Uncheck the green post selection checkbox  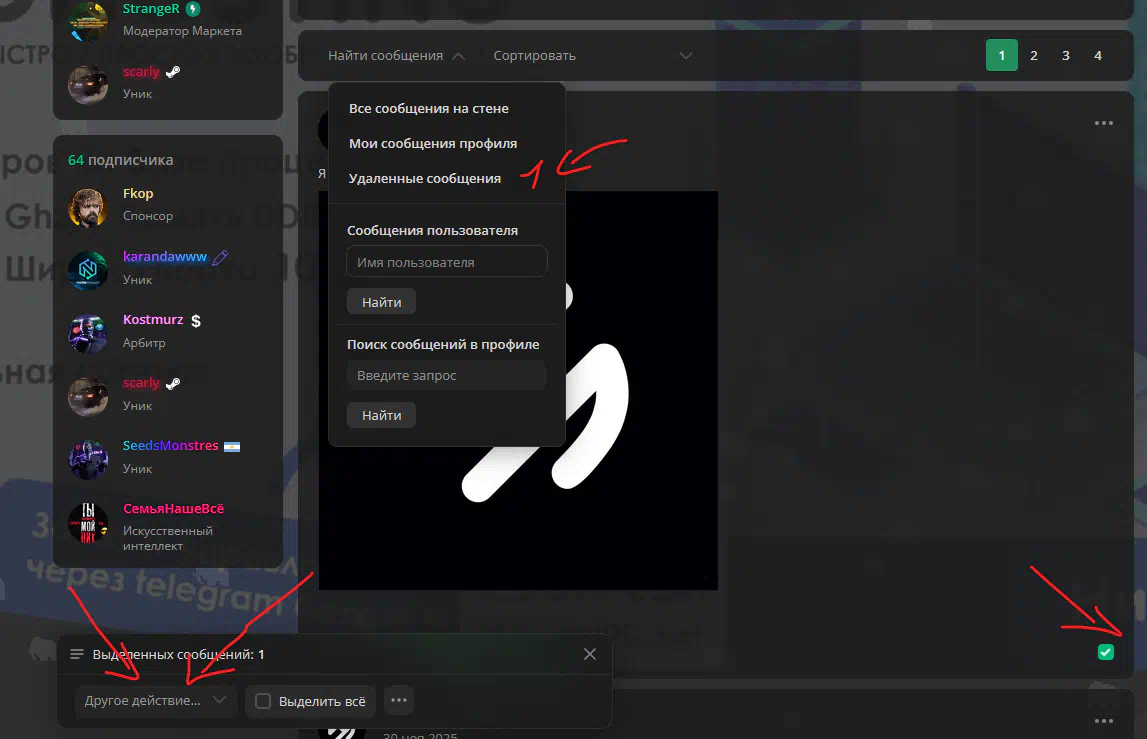click(x=1105, y=653)
